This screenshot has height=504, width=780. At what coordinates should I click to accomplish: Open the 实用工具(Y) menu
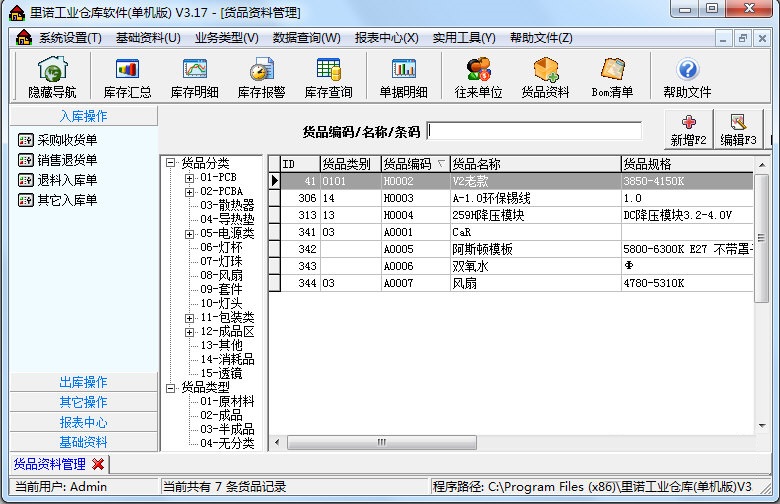[464, 38]
